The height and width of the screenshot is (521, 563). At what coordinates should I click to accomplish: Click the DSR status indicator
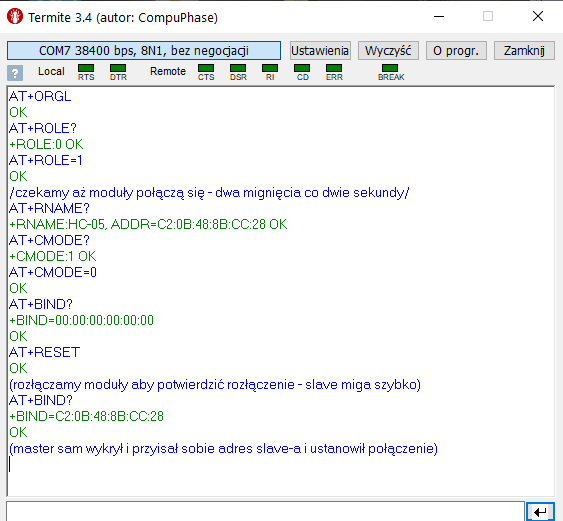coord(238,68)
